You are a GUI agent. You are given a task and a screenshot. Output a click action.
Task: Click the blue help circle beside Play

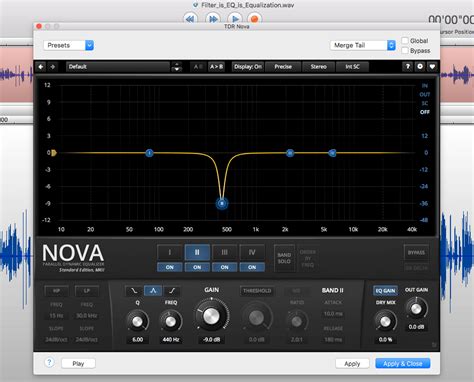tap(49, 362)
